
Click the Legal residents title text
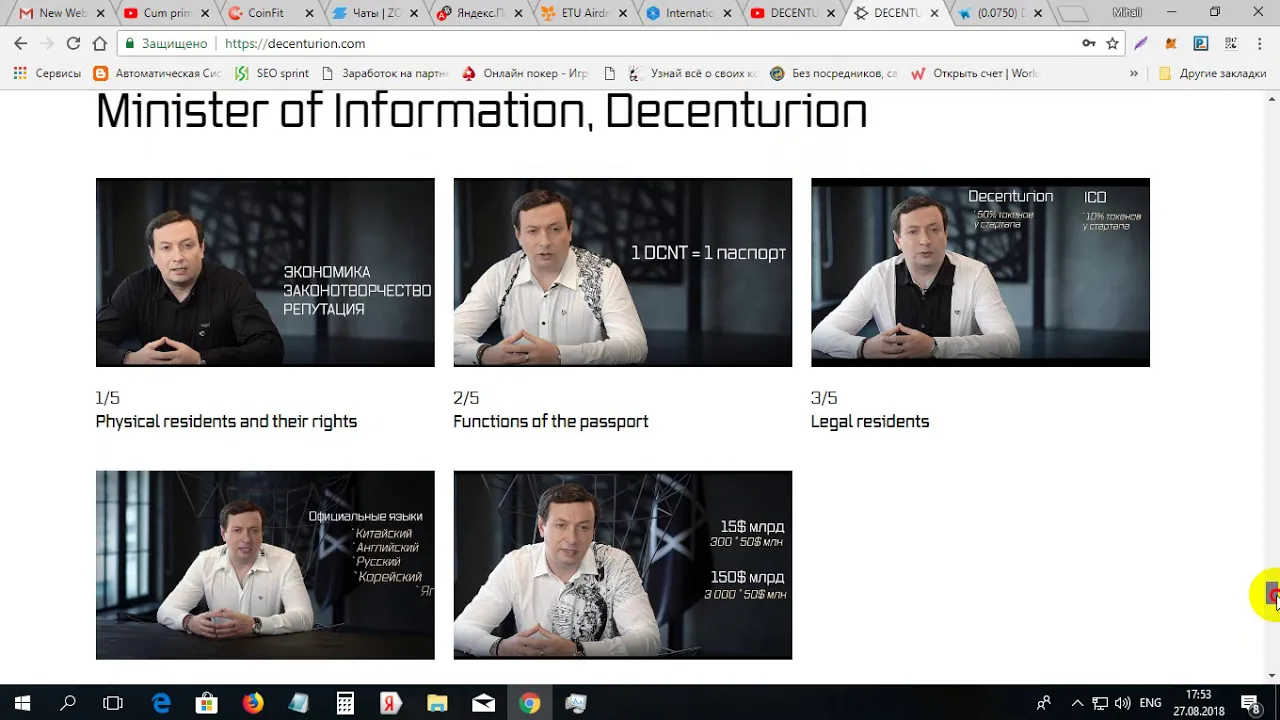tap(870, 422)
